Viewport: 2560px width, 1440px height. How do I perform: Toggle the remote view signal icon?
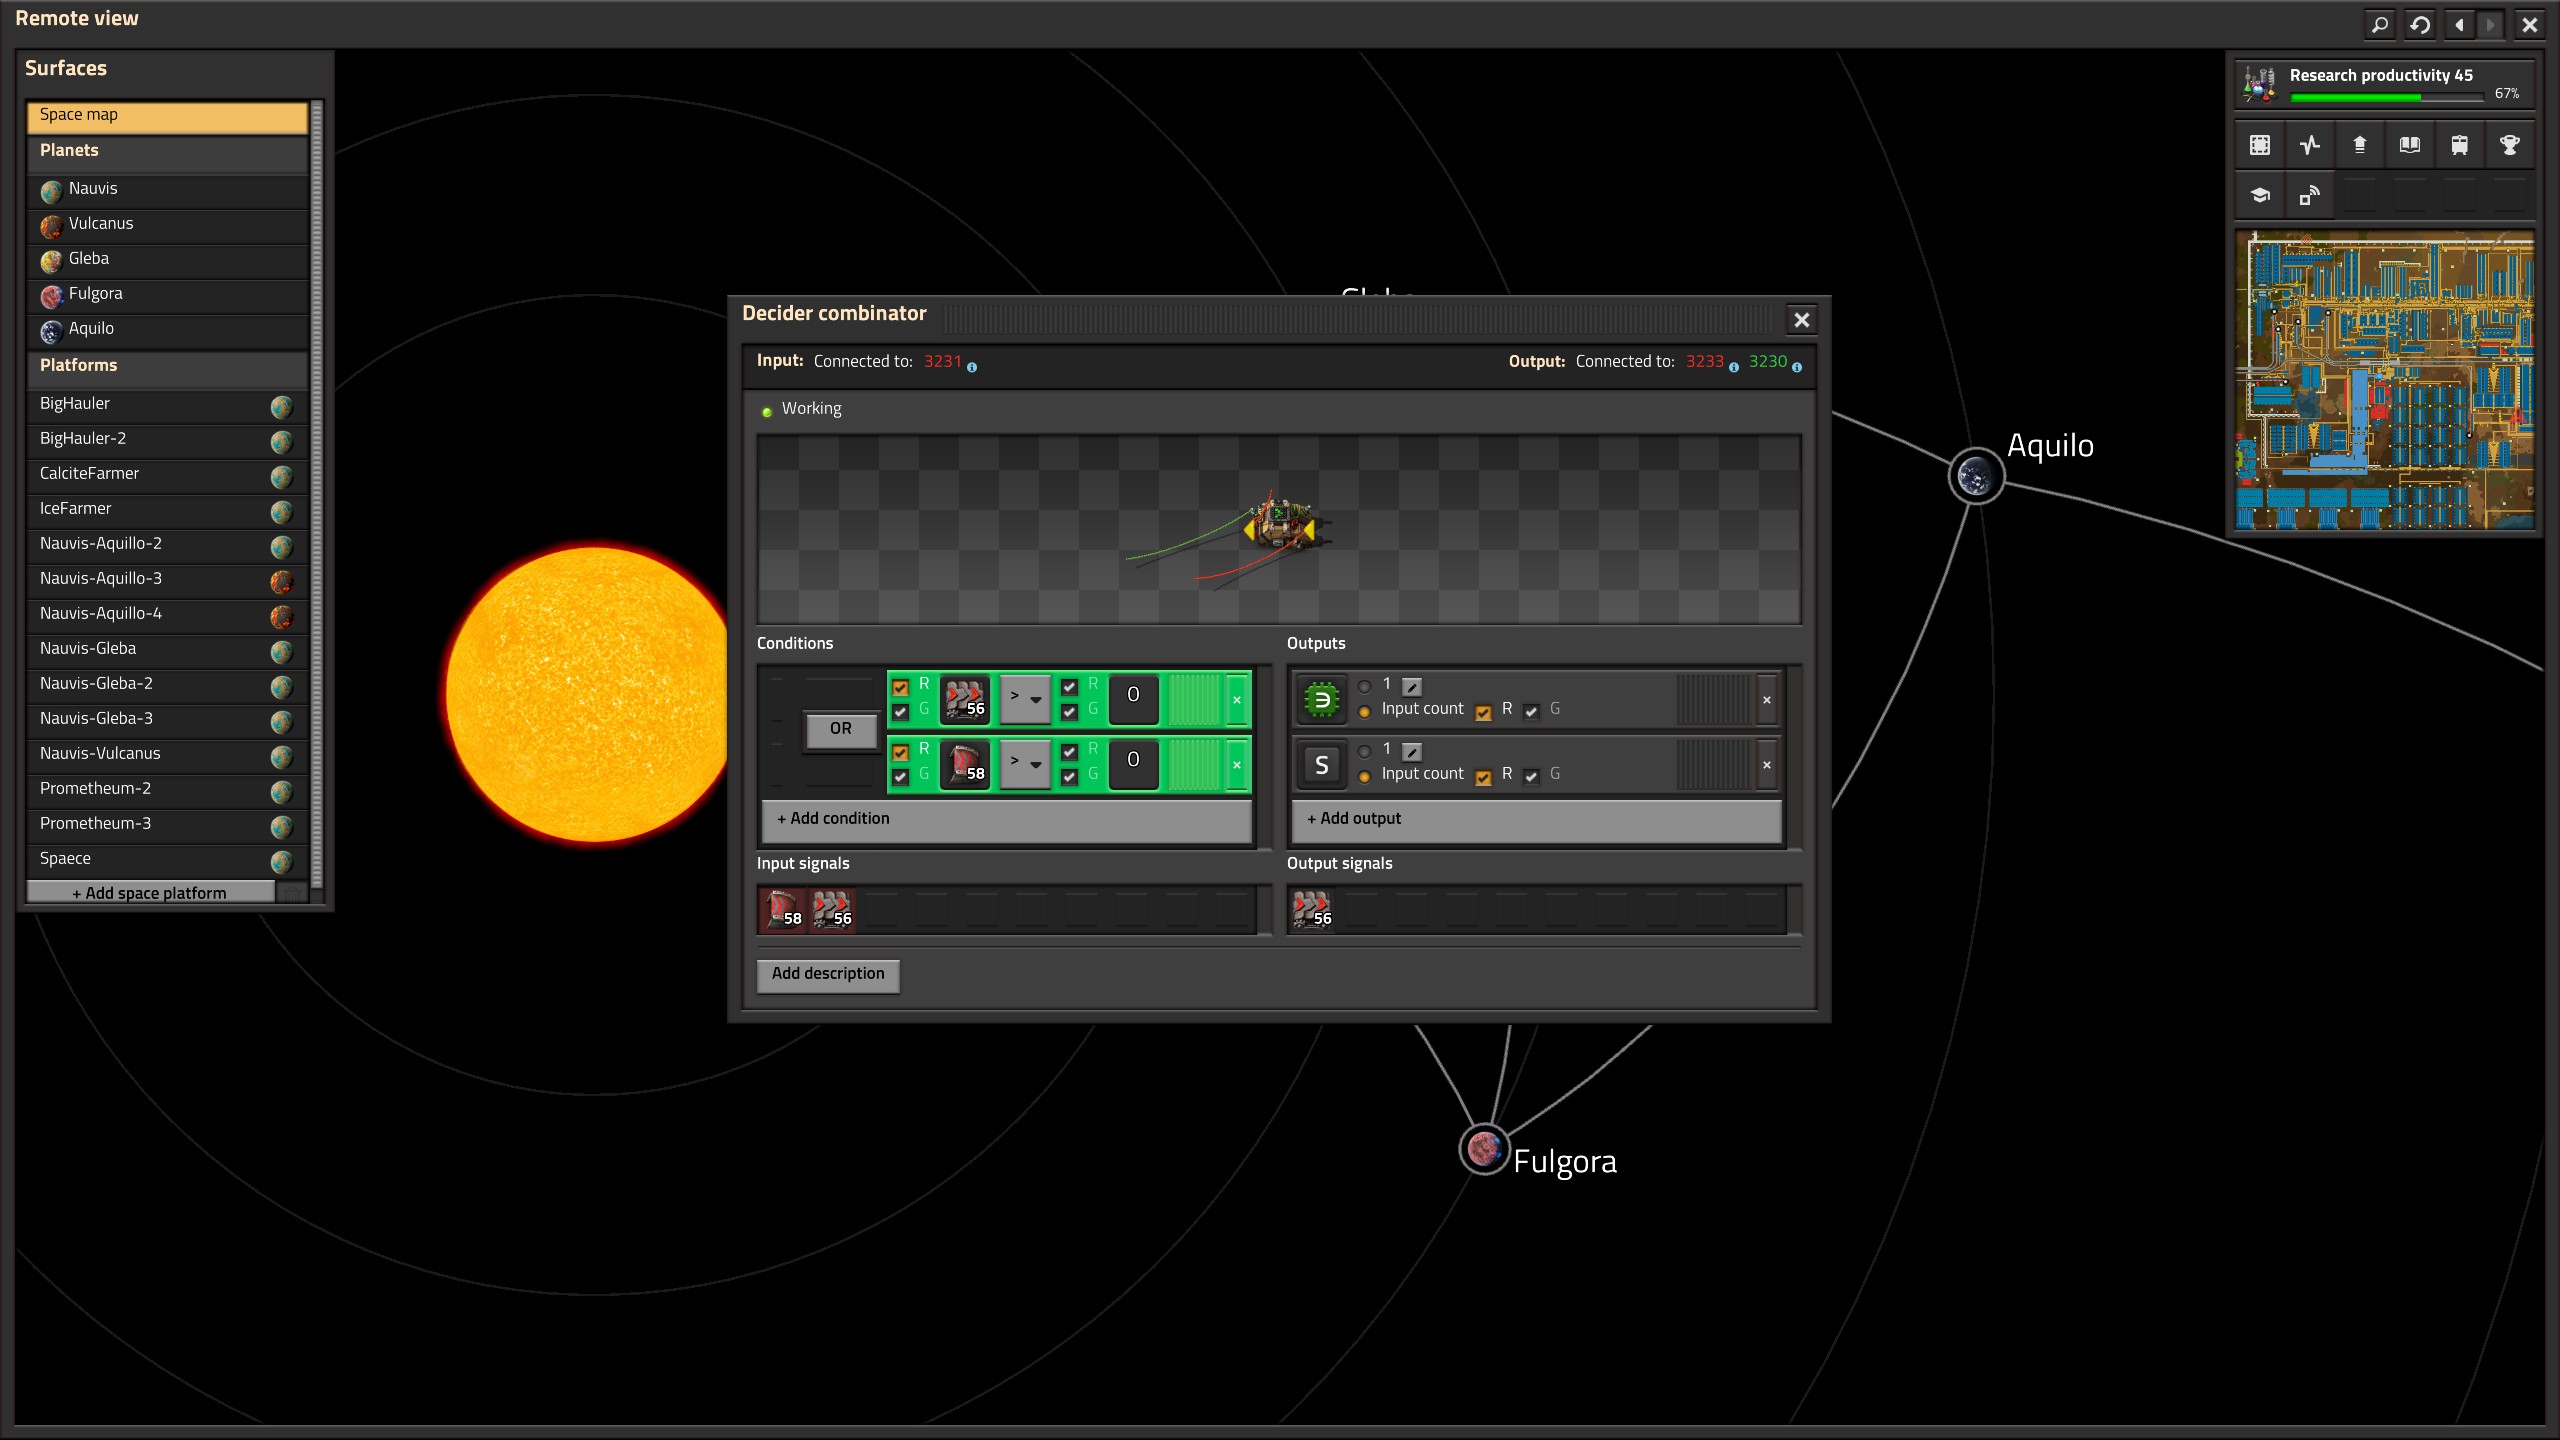2309,195
